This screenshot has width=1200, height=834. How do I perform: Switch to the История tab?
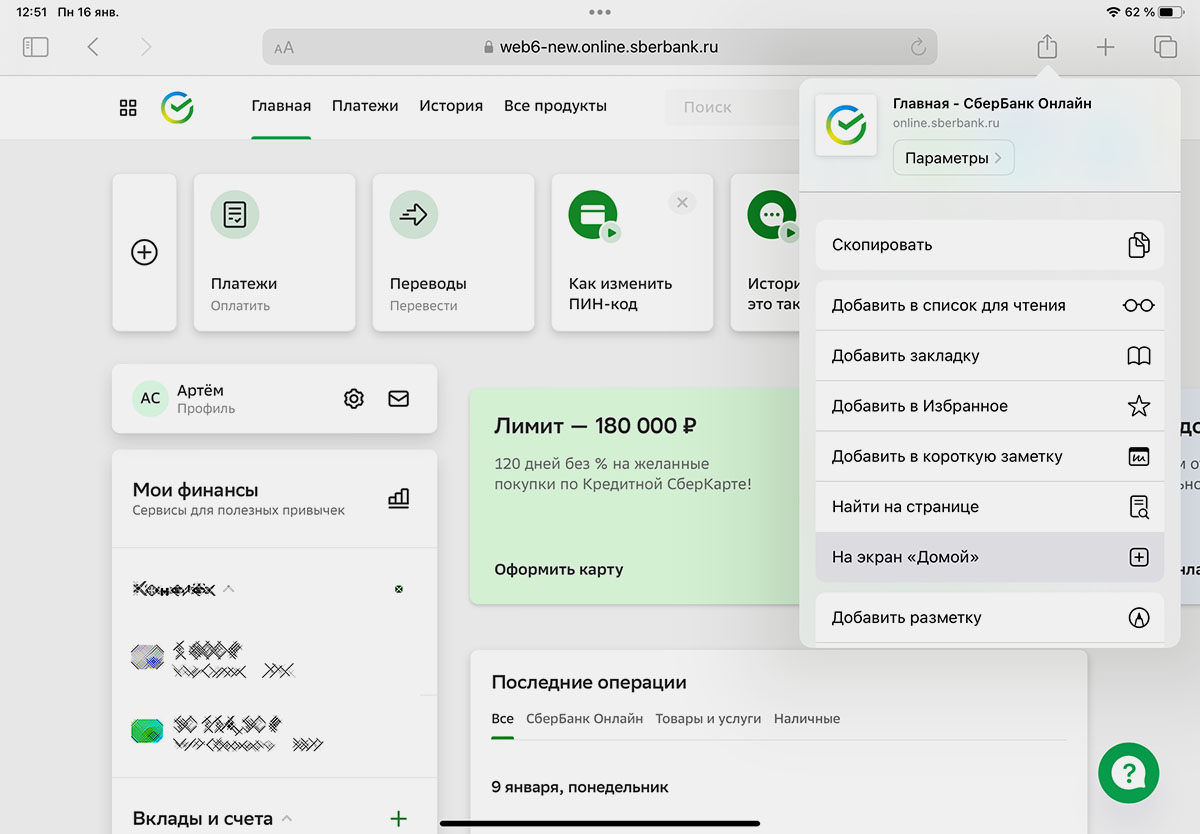(x=451, y=106)
